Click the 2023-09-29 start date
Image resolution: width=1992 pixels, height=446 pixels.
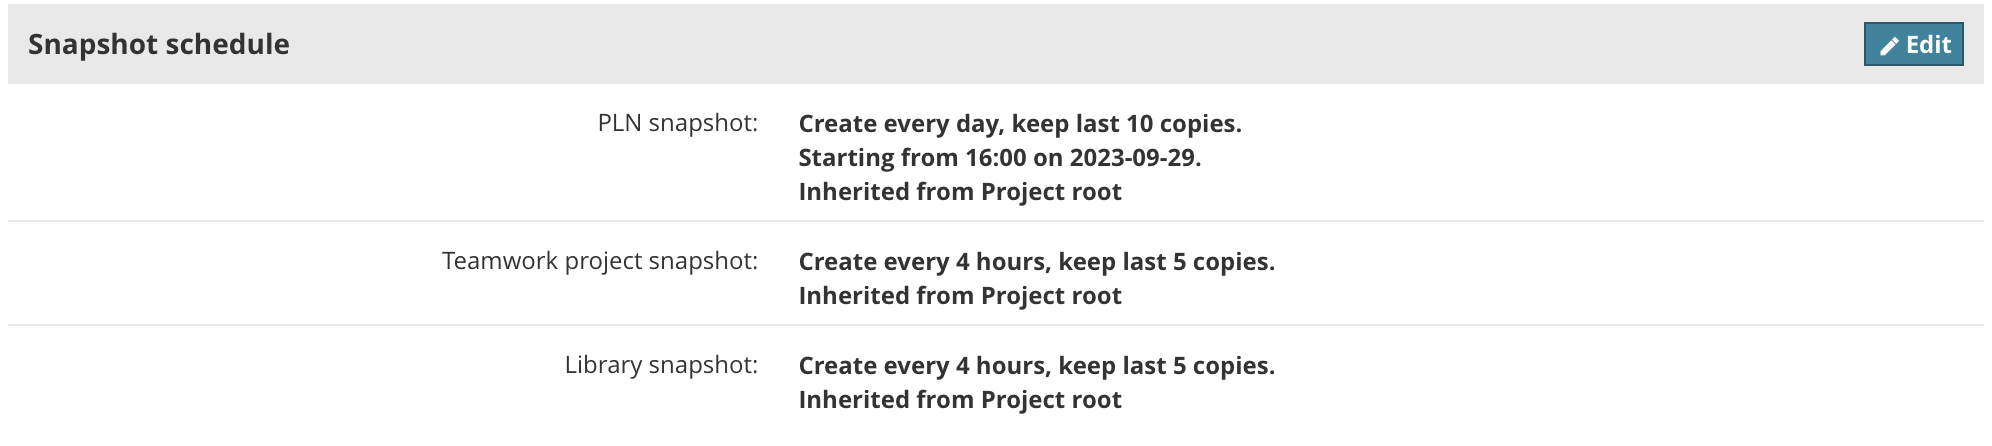1132,158
